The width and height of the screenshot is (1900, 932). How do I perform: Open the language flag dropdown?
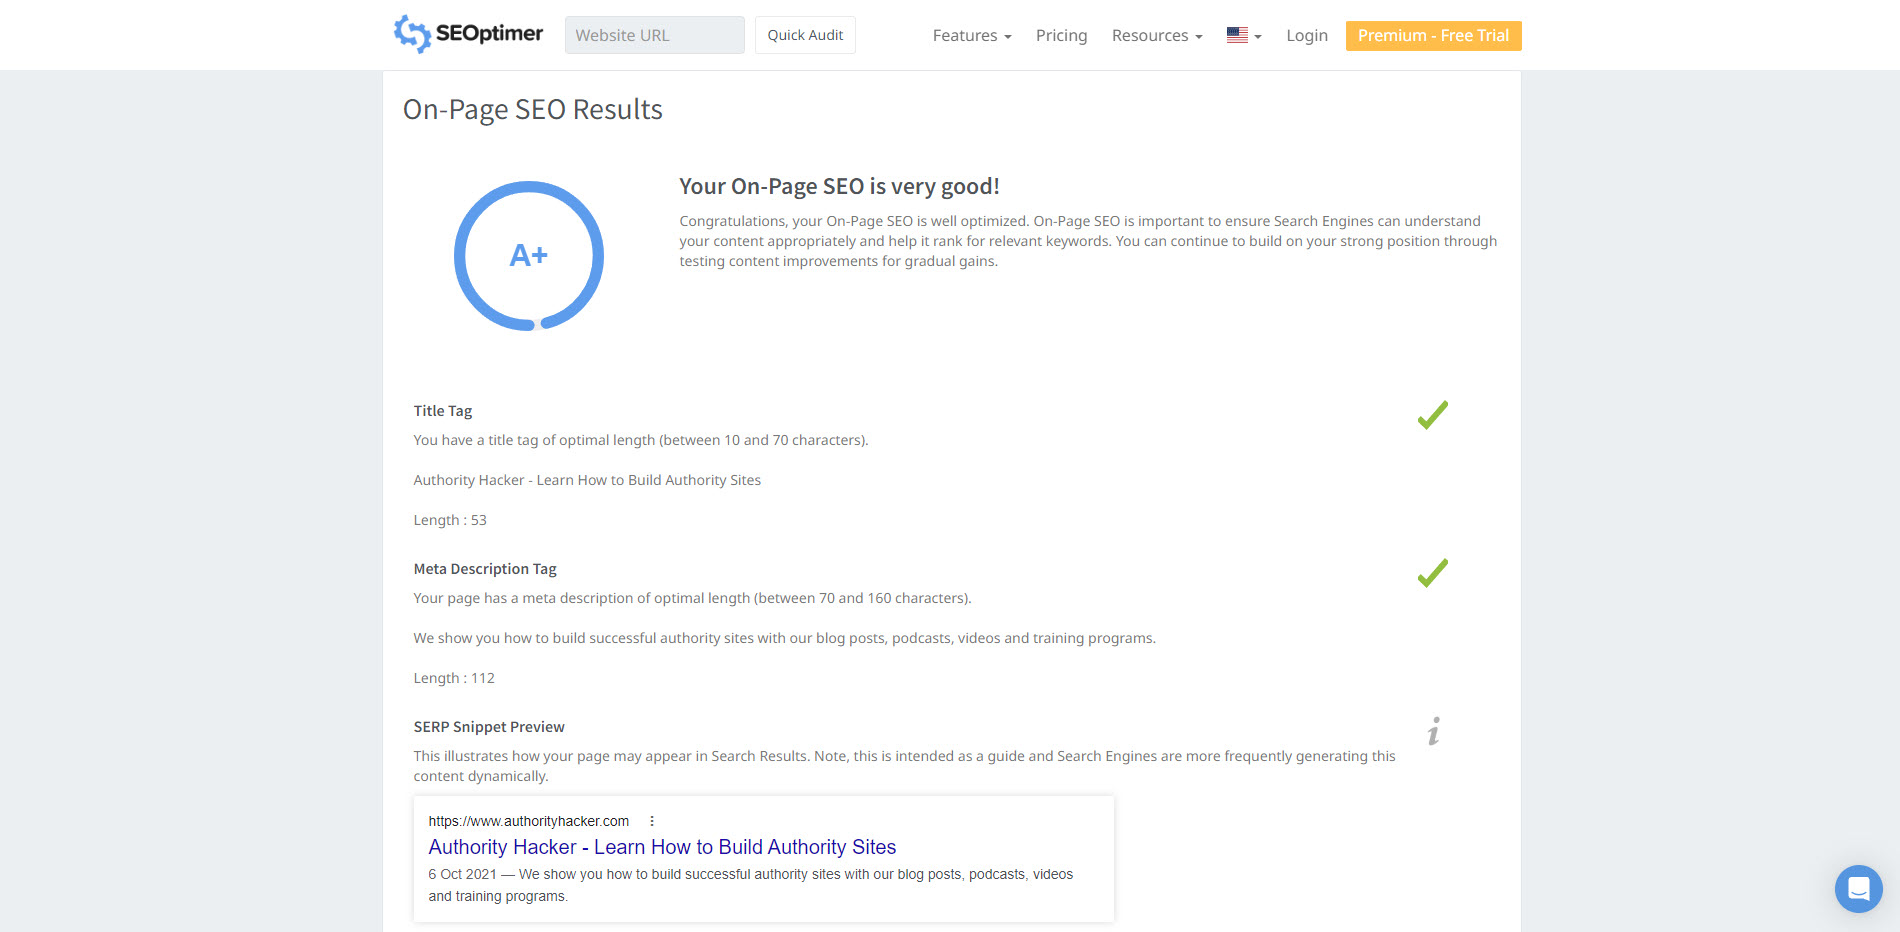point(1244,35)
